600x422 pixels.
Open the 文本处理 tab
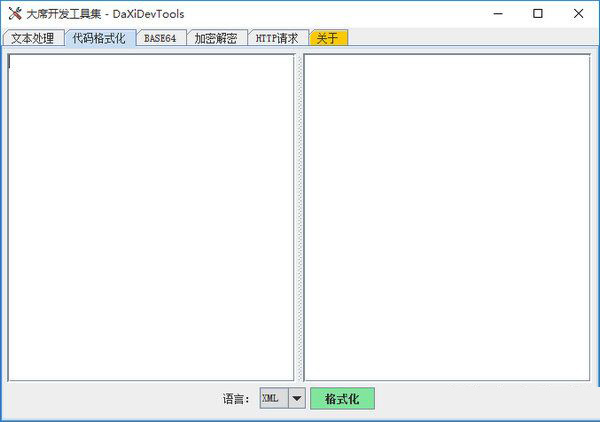tap(33, 38)
